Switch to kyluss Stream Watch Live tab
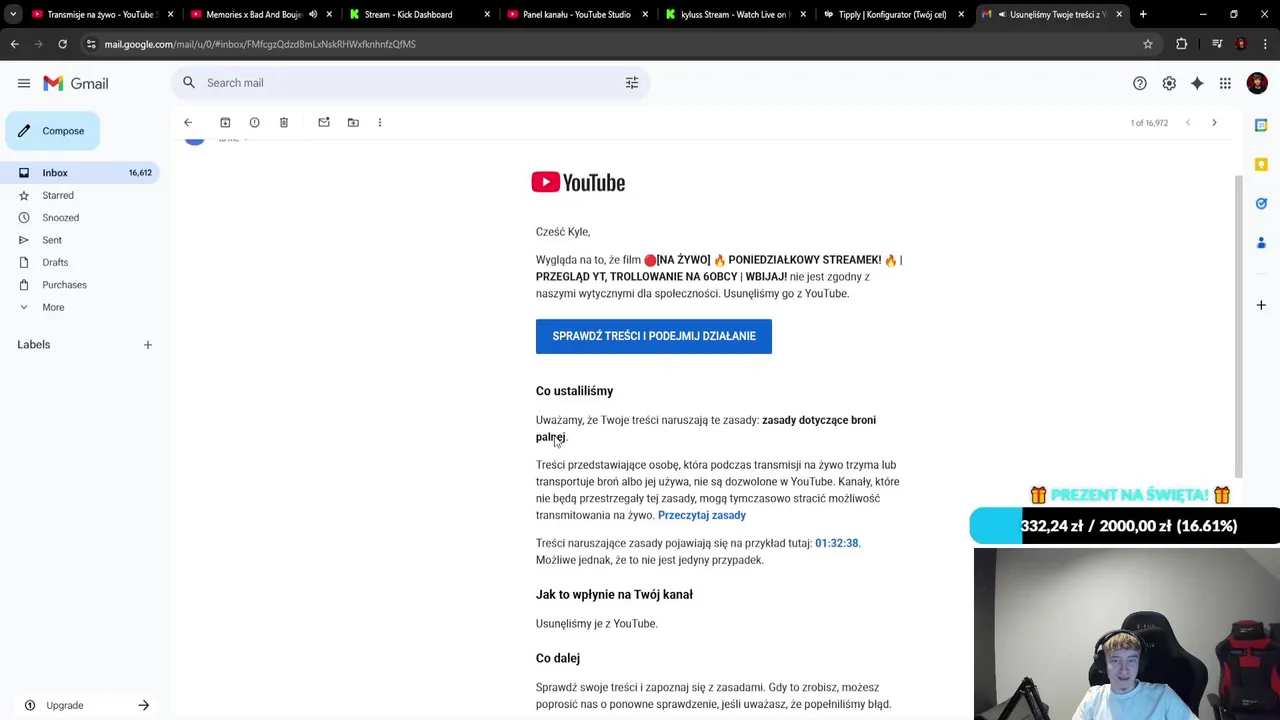1280x720 pixels. pos(735,14)
